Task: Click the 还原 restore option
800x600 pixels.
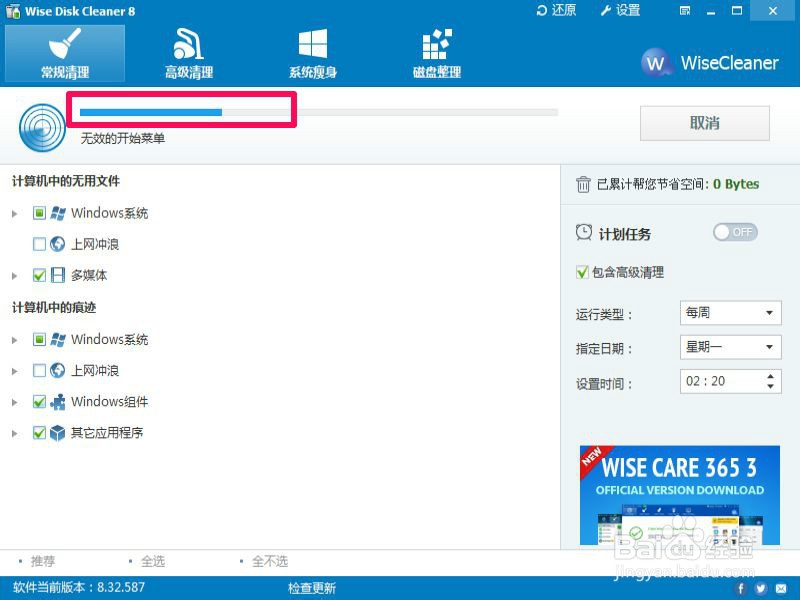Action: [x=556, y=10]
